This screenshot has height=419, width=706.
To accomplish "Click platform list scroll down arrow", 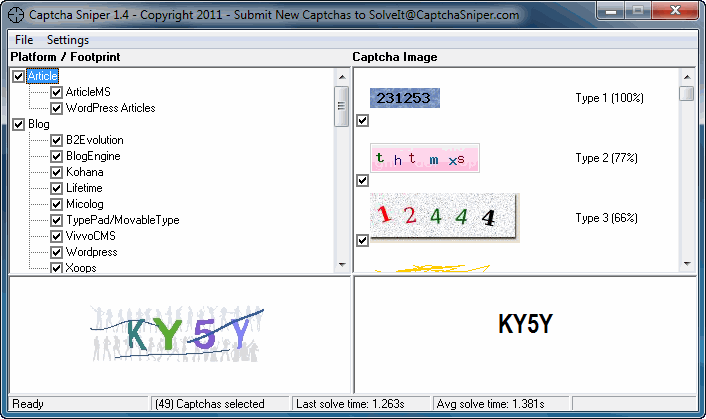I will pos(342,265).
